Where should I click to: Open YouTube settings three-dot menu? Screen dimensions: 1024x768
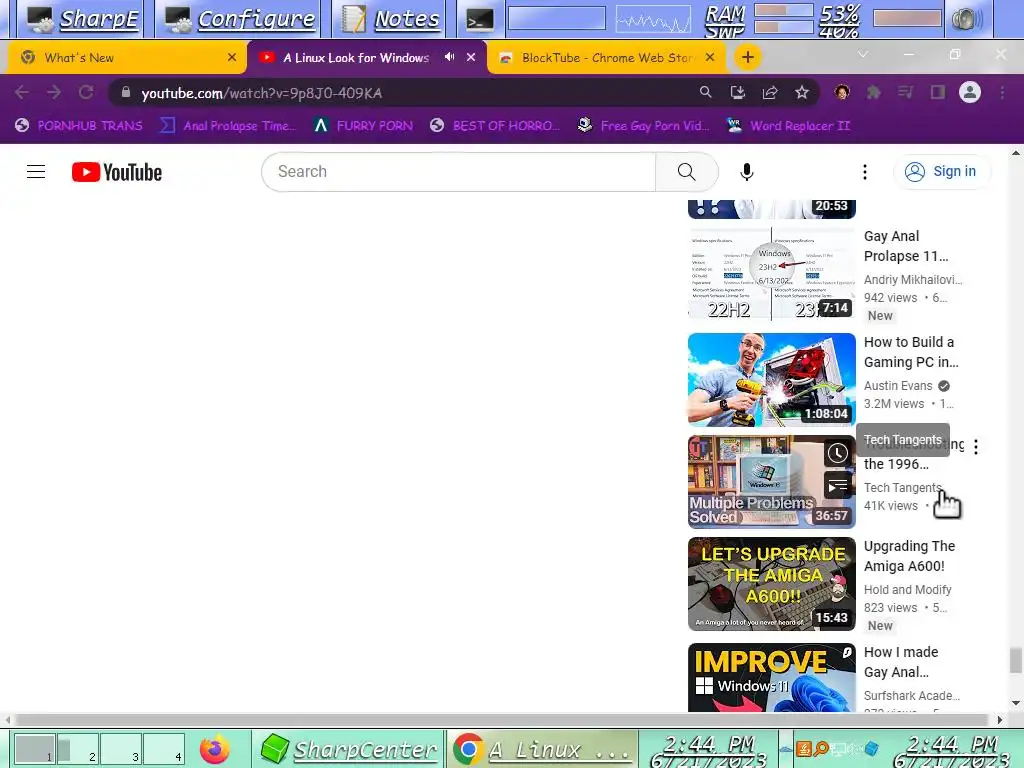click(865, 172)
